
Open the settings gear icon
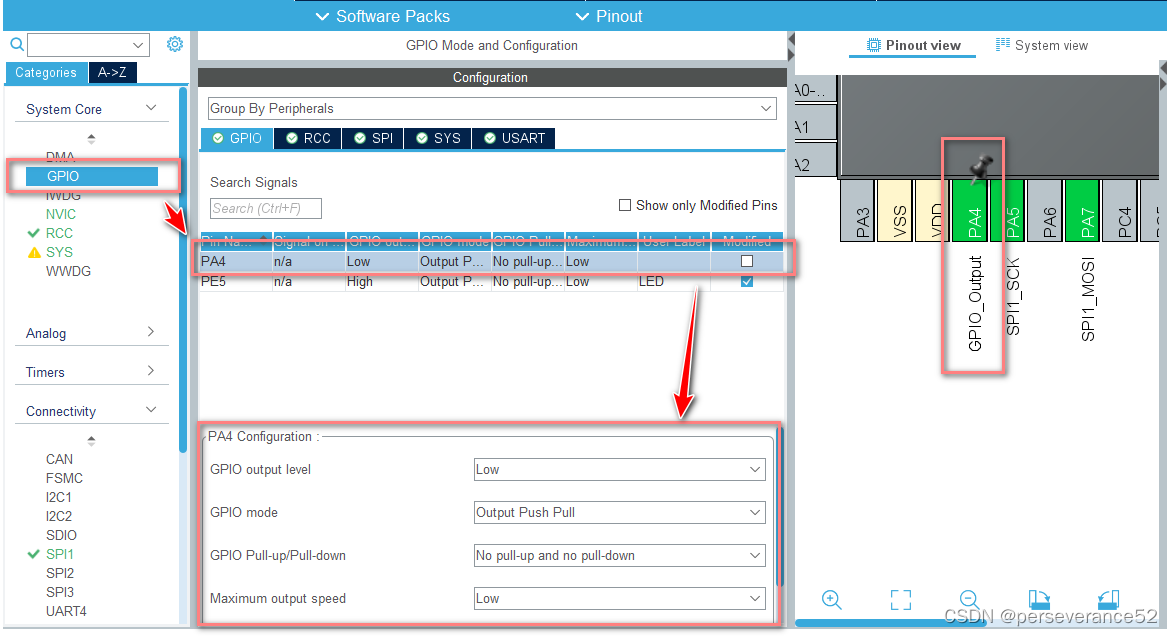(175, 44)
